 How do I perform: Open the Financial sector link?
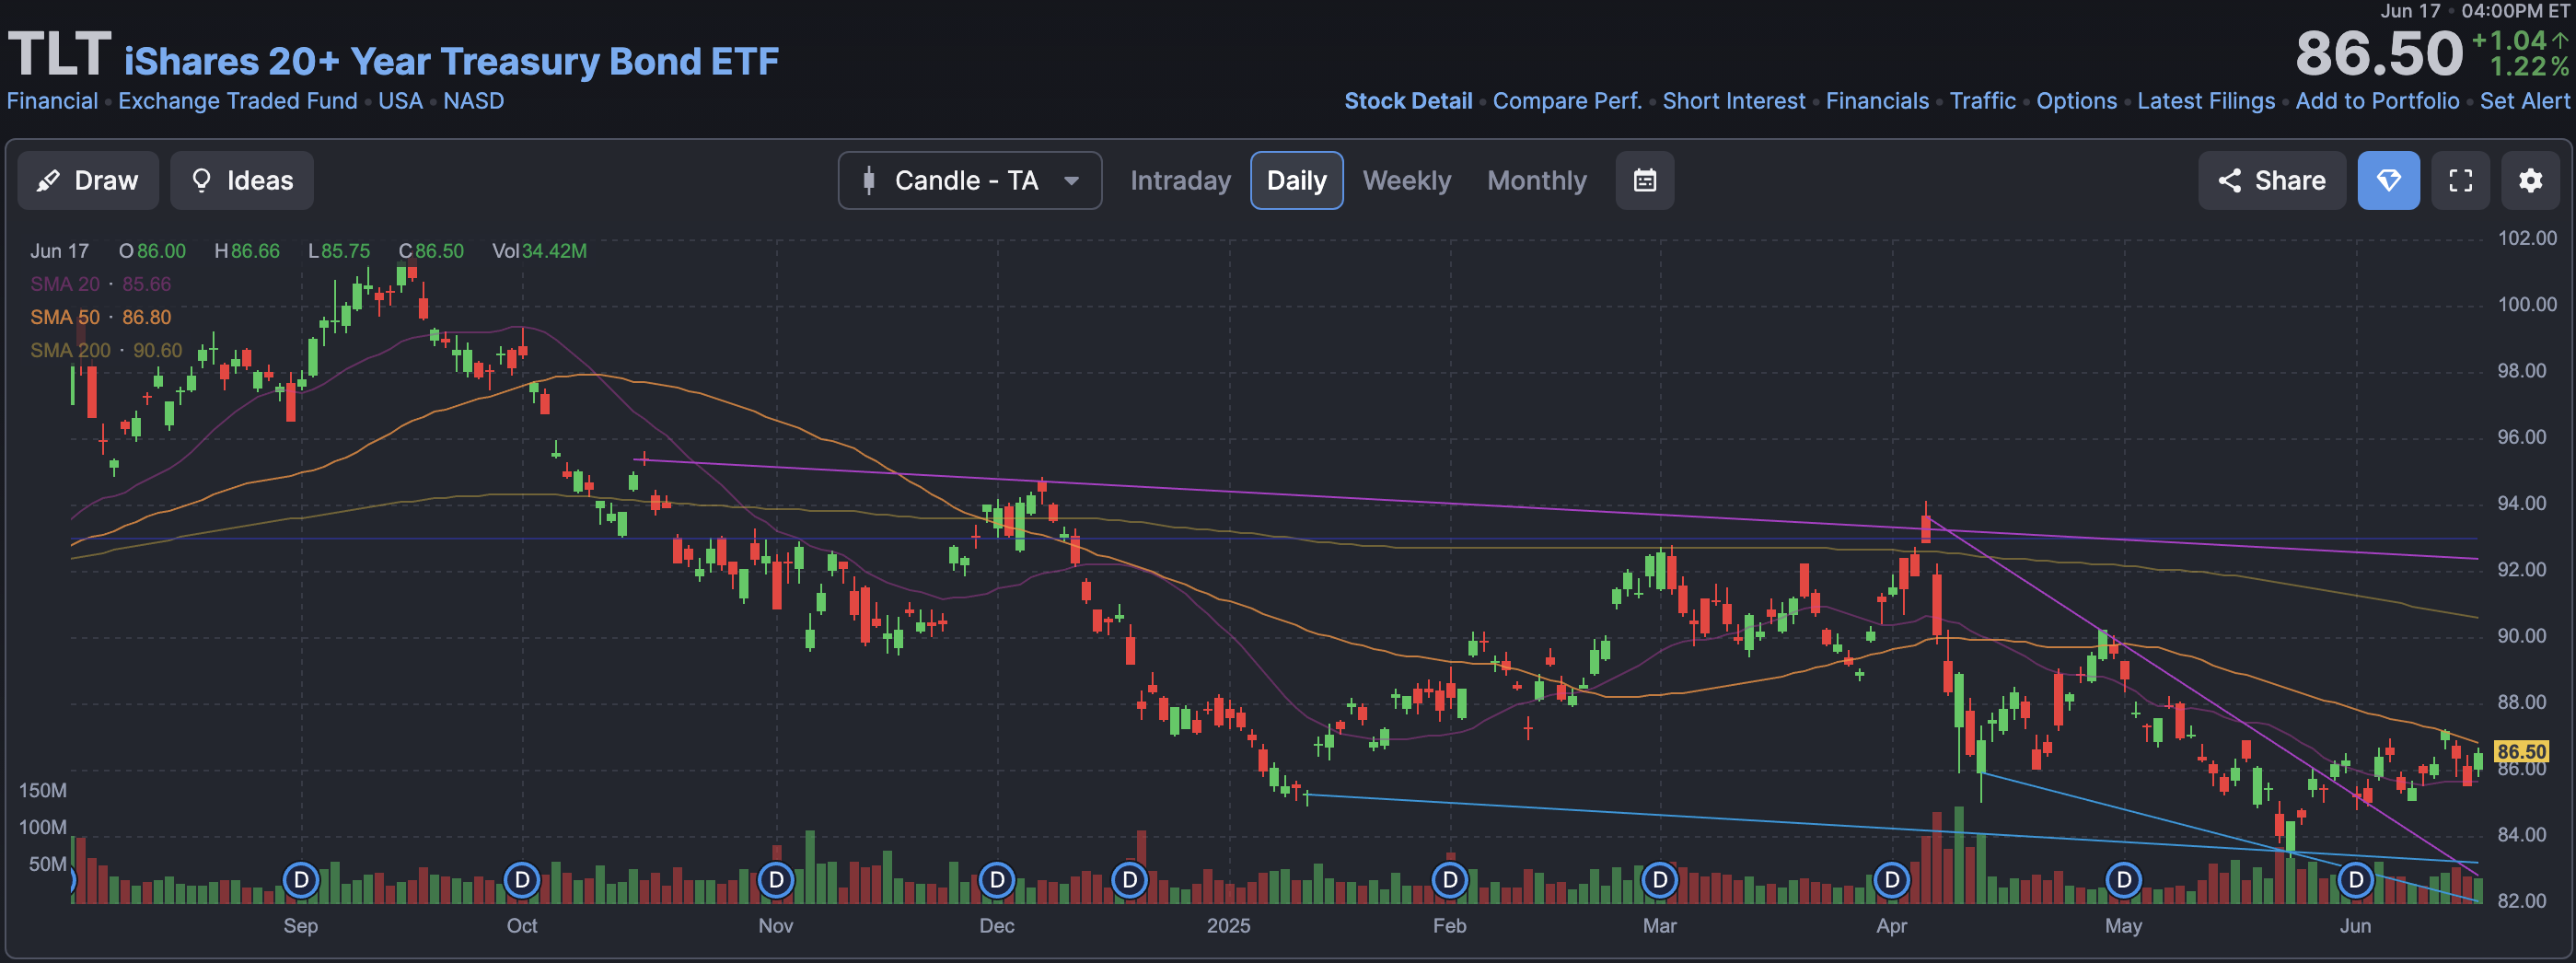pos(52,101)
